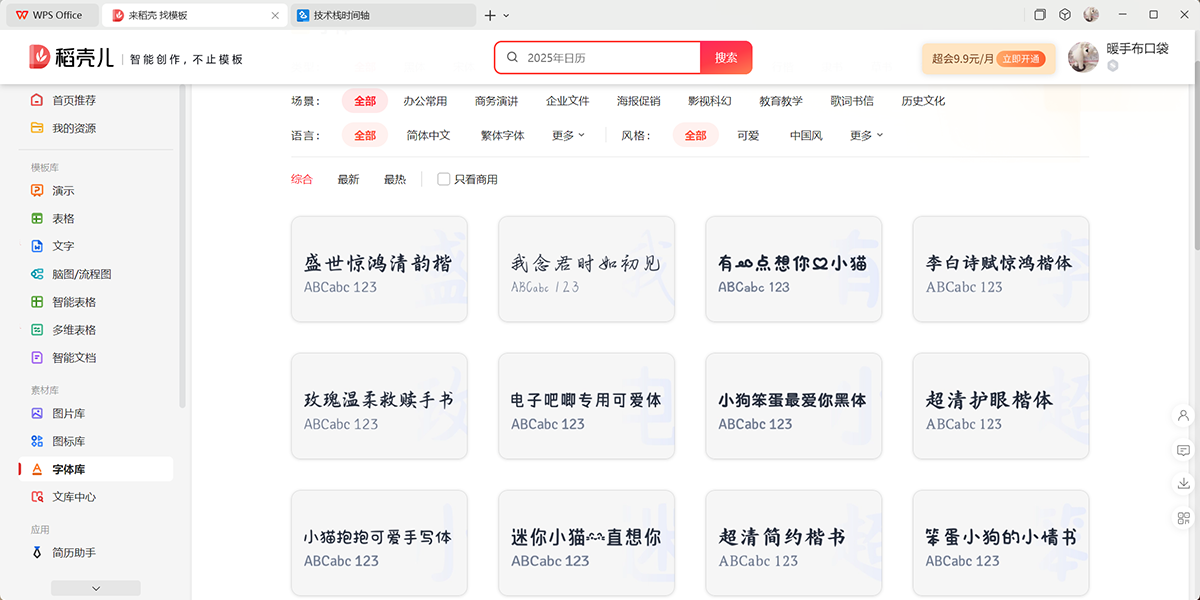Image resolution: width=1200 pixels, height=600 pixels.
Task: Expand the 更多 dropdown next to 繁体字体
Action: pyautogui.click(x=566, y=135)
